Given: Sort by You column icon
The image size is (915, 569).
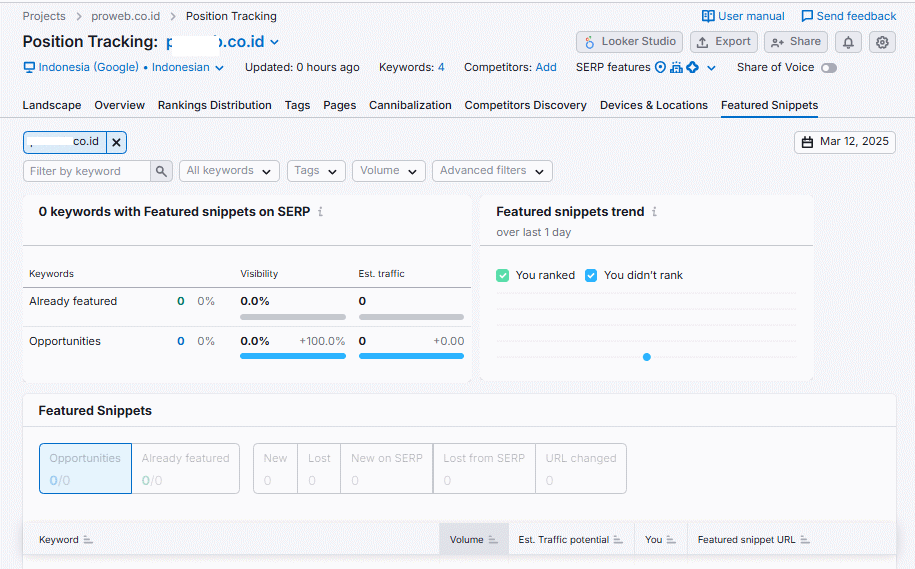Looking at the screenshot, I should tap(670, 540).
